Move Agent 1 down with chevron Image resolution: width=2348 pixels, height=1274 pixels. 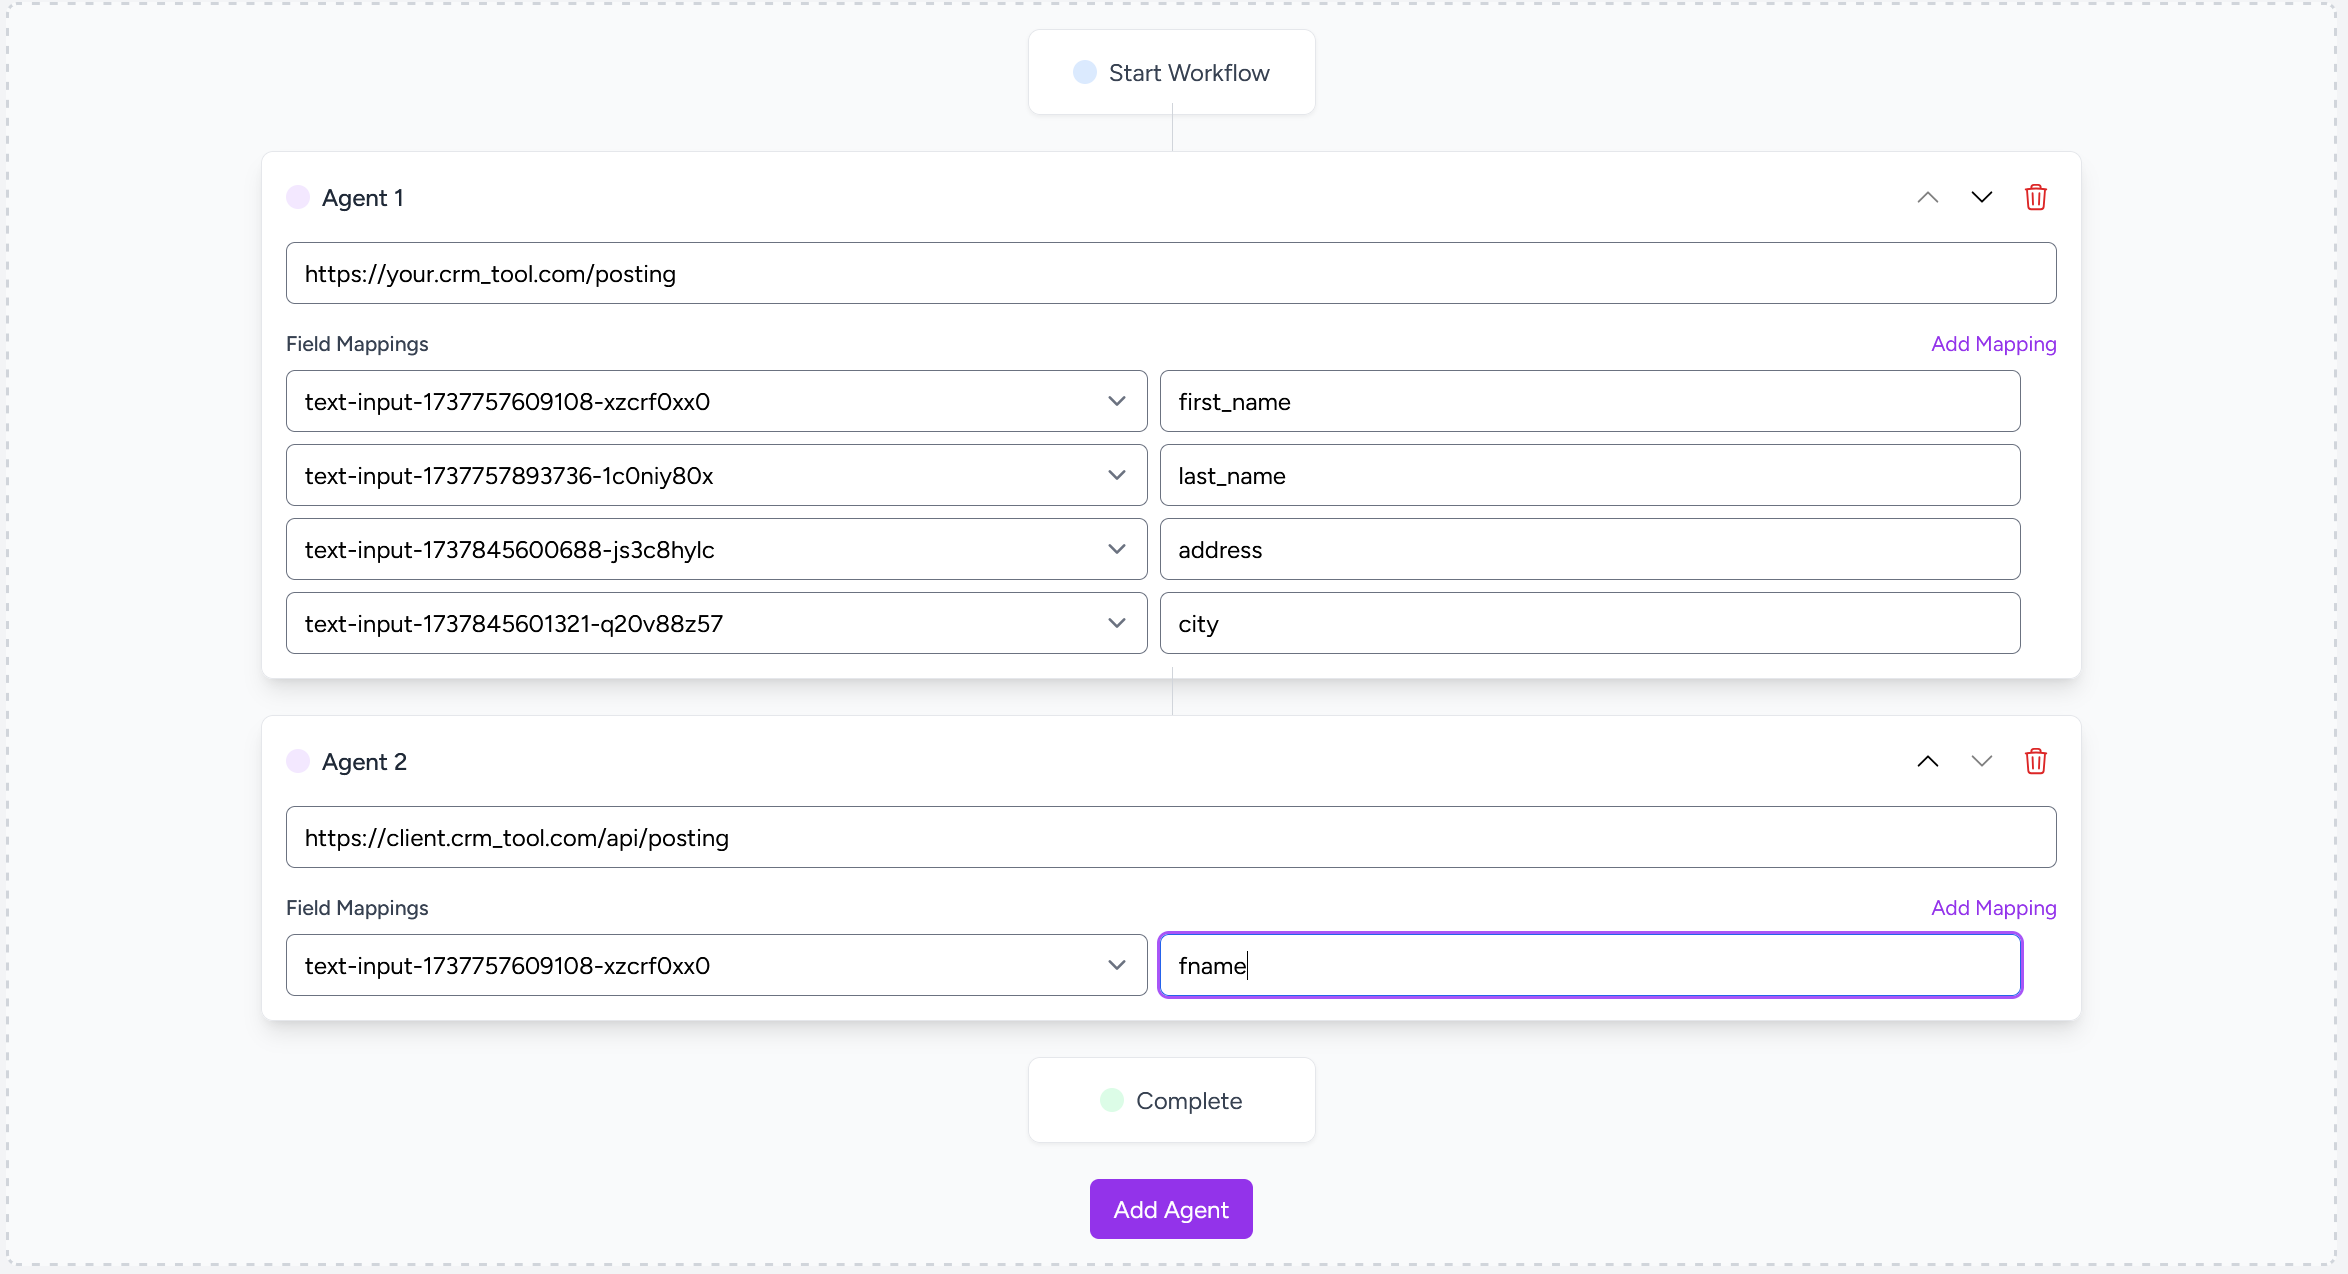1981,197
